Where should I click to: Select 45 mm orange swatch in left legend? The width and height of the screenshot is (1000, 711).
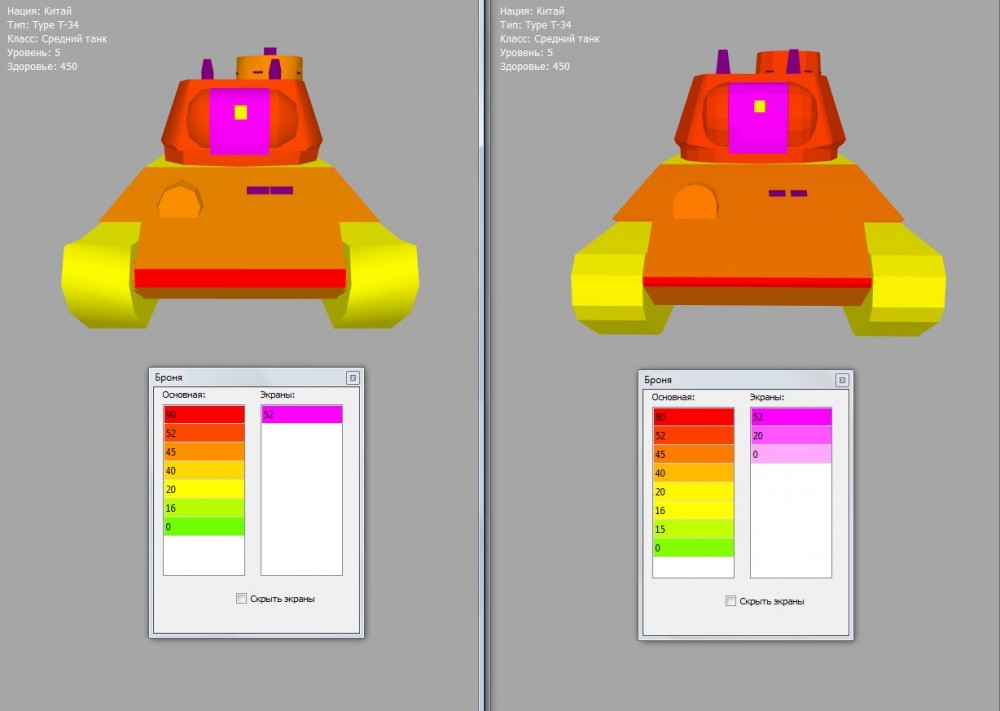[x=204, y=452]
